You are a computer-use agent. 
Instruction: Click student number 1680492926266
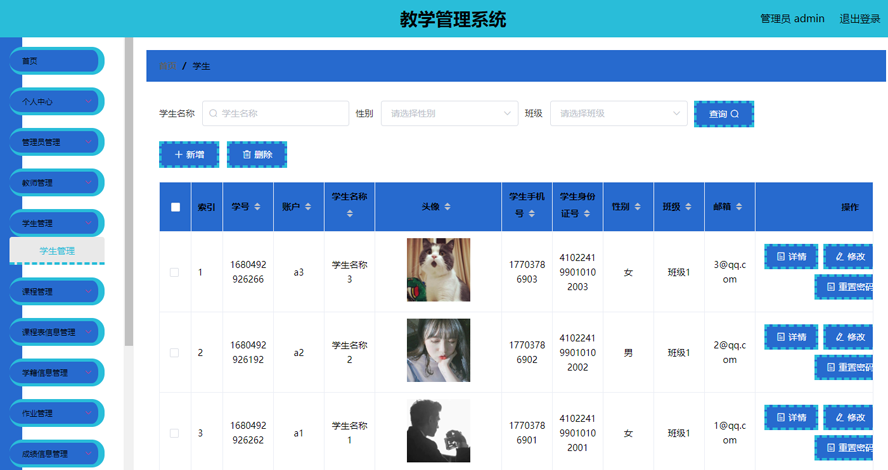tap(248, 272)
